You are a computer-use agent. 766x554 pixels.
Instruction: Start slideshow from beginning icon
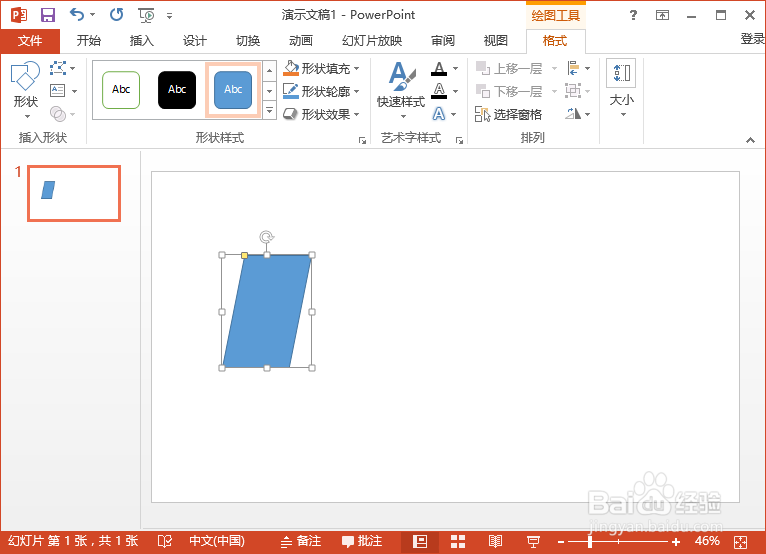coord(147,16)
